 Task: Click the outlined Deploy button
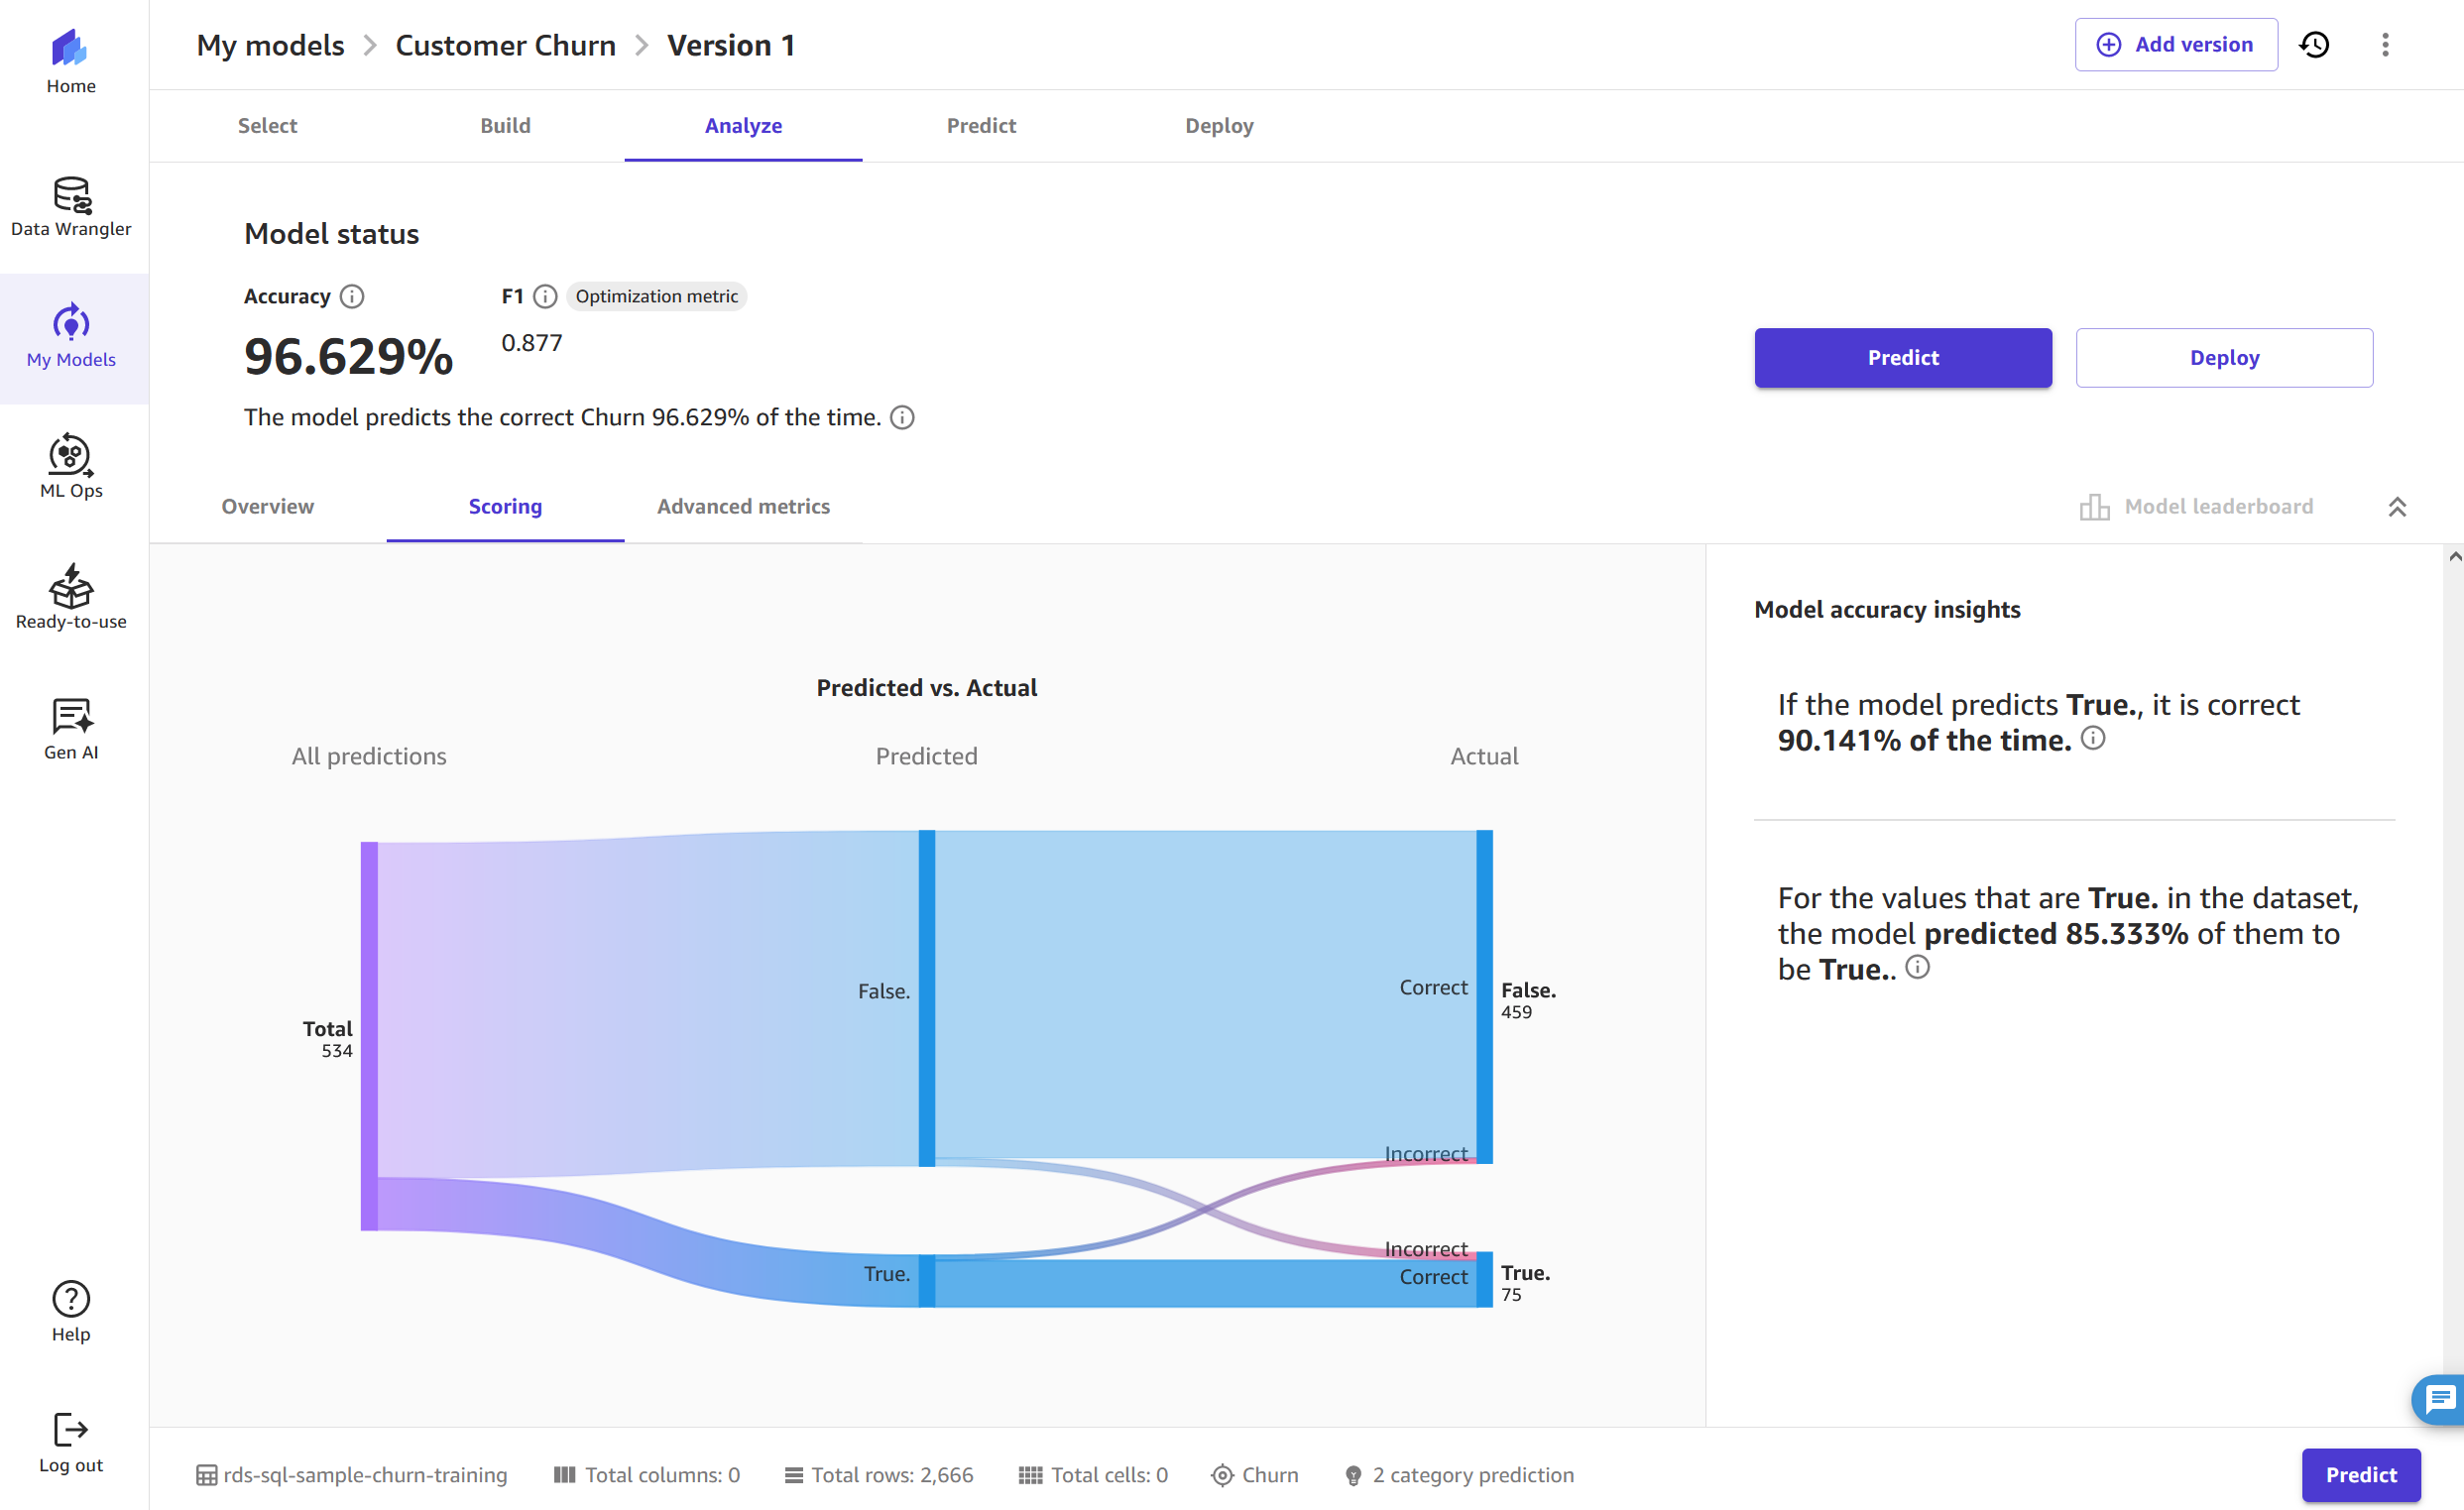point(2223,358)
